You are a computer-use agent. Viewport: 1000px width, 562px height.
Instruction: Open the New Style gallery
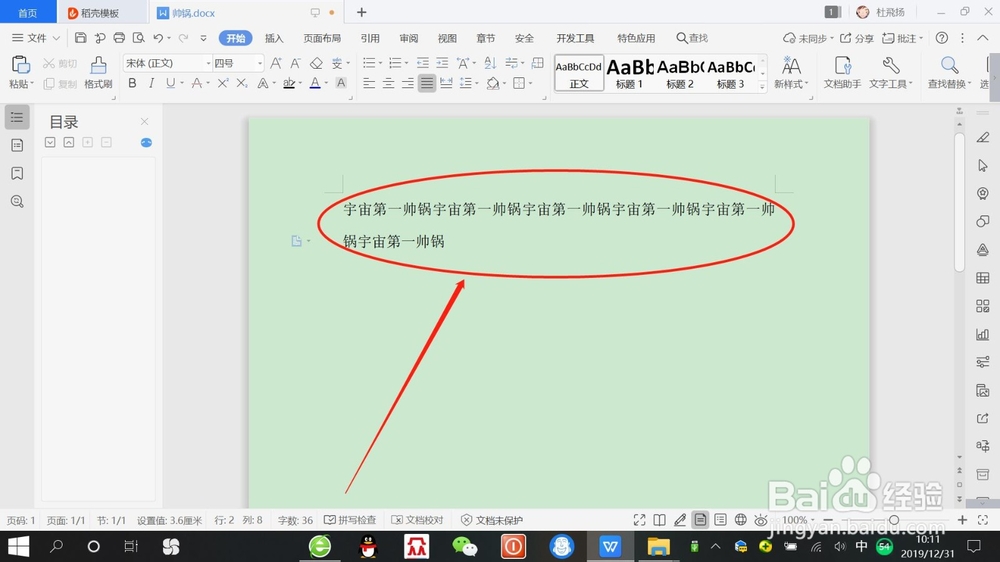(x=791, y=71)
